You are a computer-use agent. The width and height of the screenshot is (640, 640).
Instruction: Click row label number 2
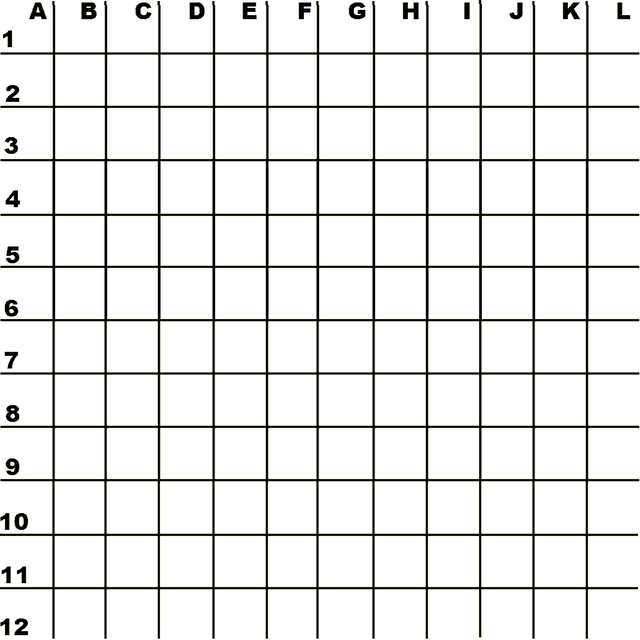point(12,94)
